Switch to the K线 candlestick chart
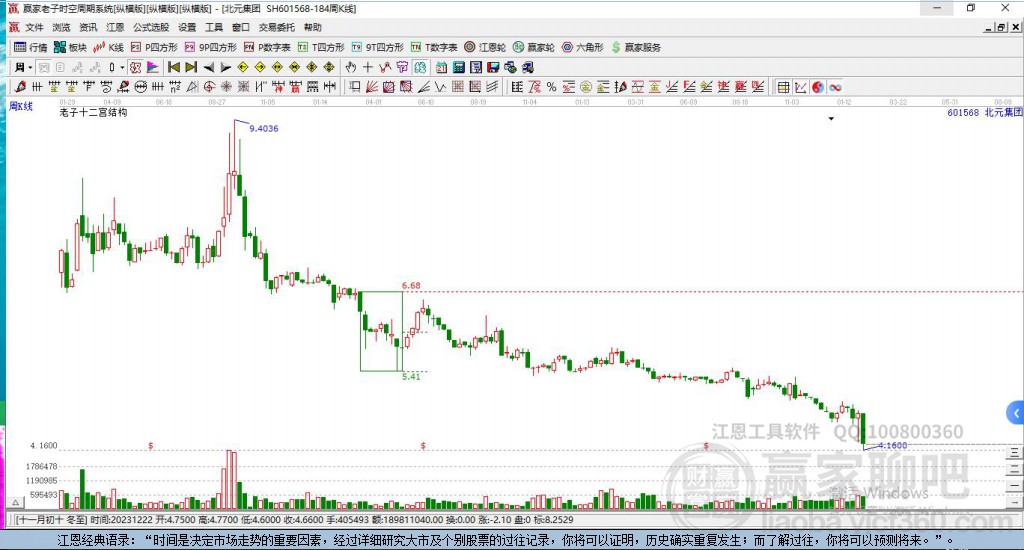 click(108, 47)
